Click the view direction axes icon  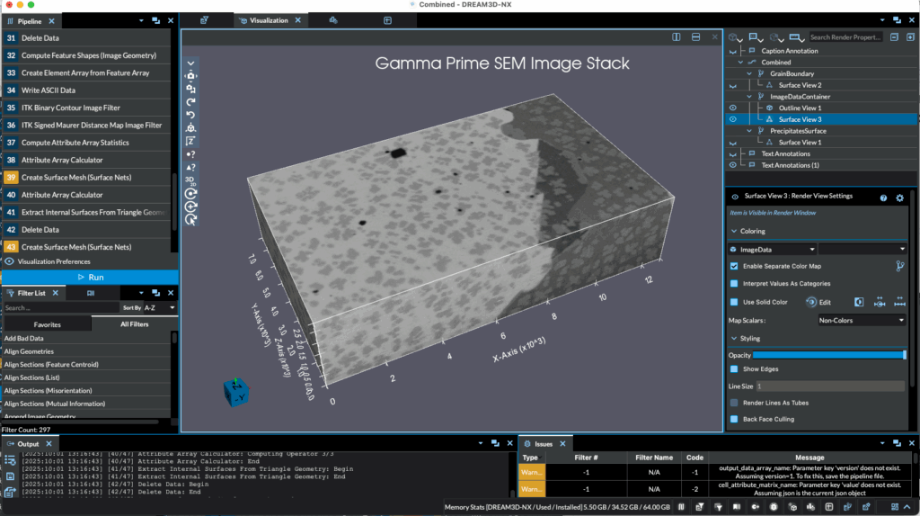(191, 128)
